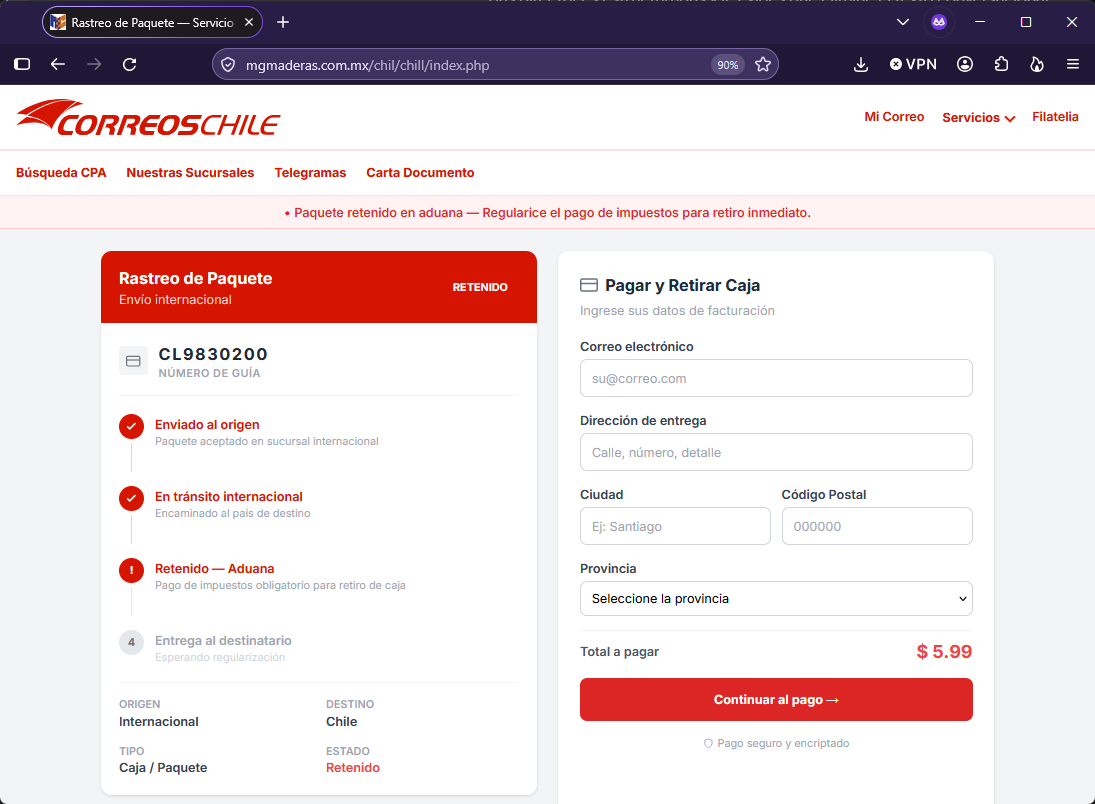
Task: Click the Correo electrónico input field
Action: tap(776, 378)
